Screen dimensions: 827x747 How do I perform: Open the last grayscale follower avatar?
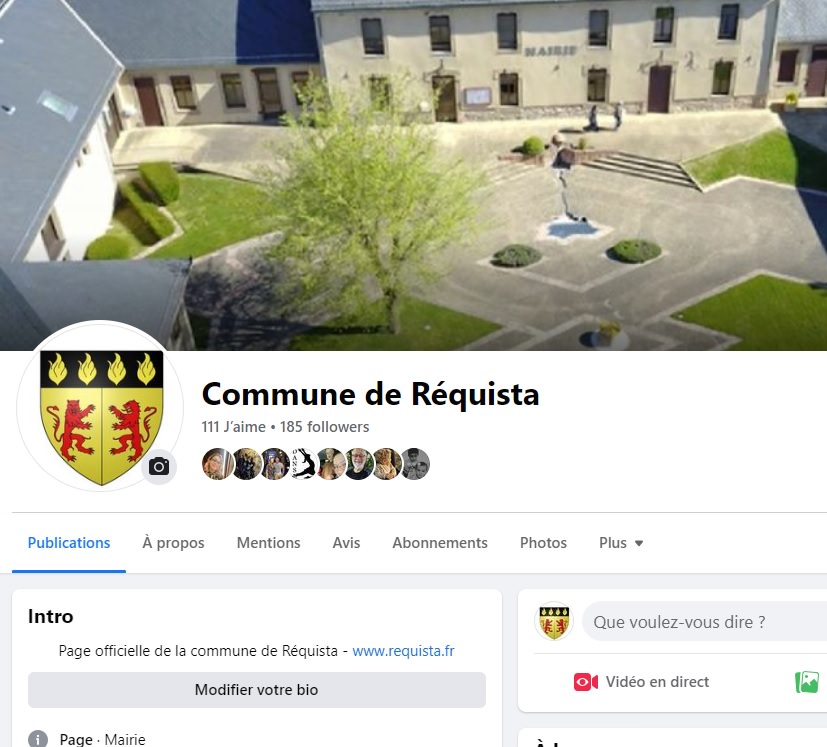point(416,464)
